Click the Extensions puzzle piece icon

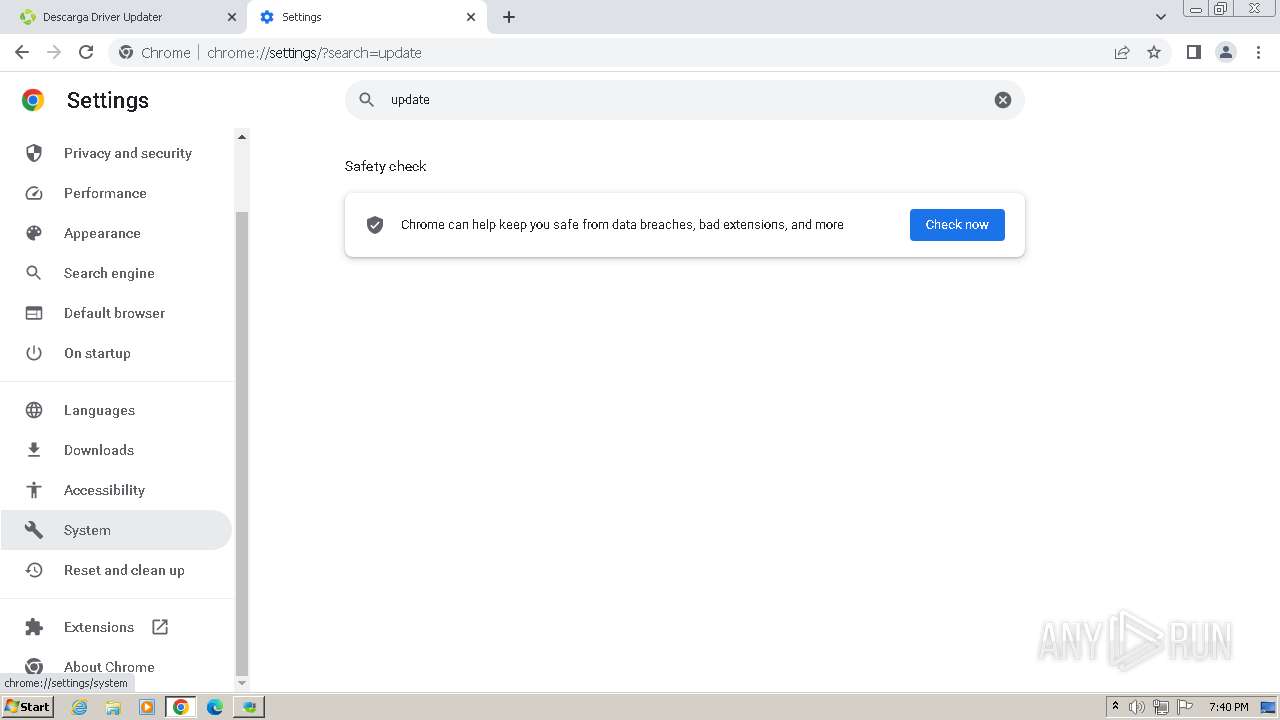(34, 627)
